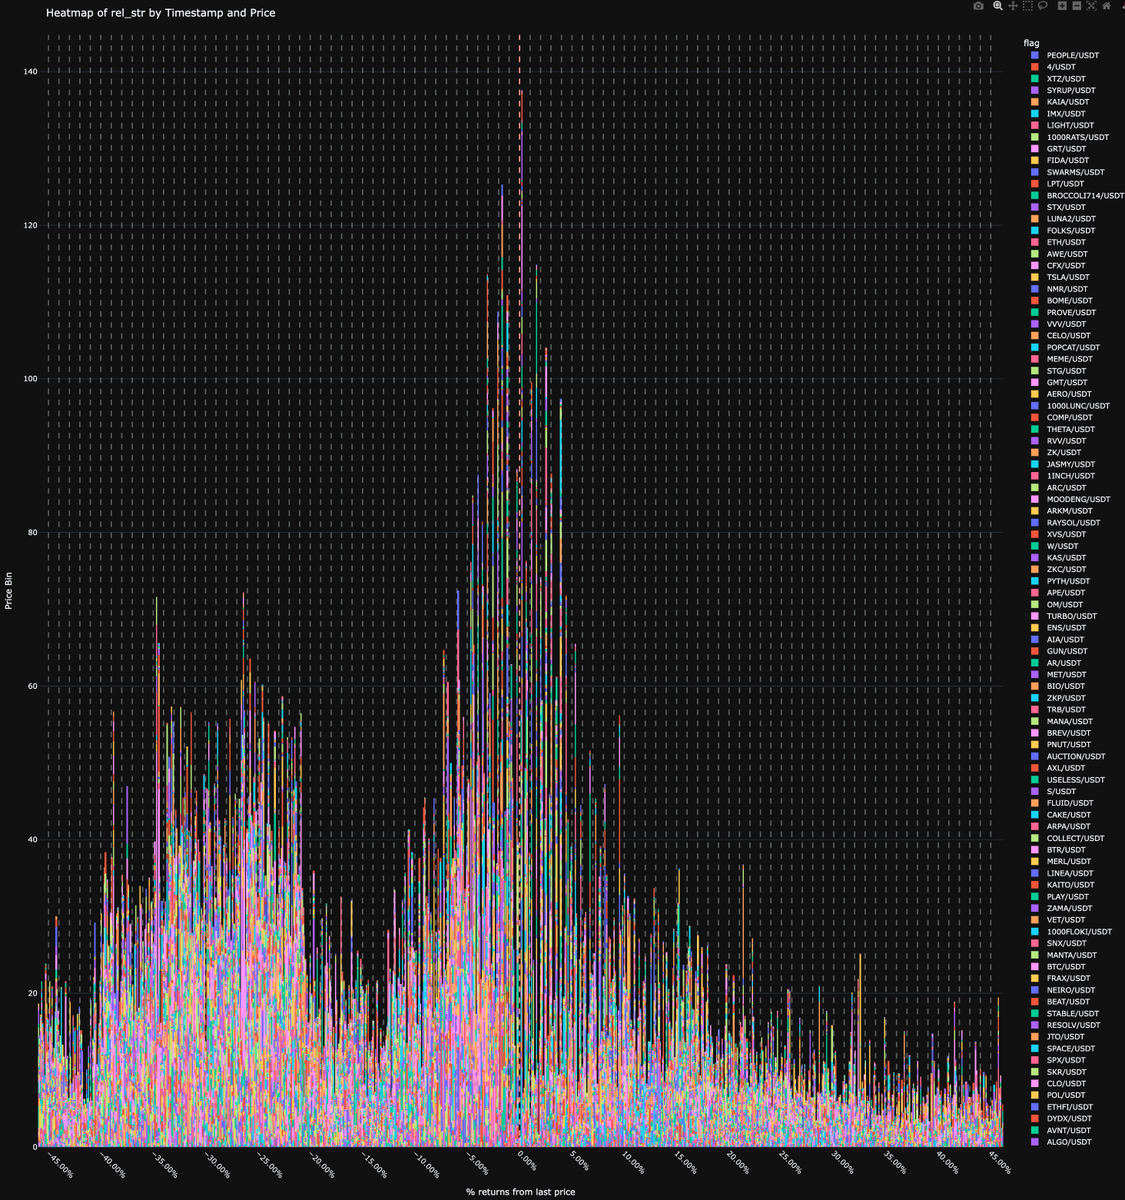Hide the 1INCH/USDT series
Screen dimensions: 1125x1200
pos(1062,476)
